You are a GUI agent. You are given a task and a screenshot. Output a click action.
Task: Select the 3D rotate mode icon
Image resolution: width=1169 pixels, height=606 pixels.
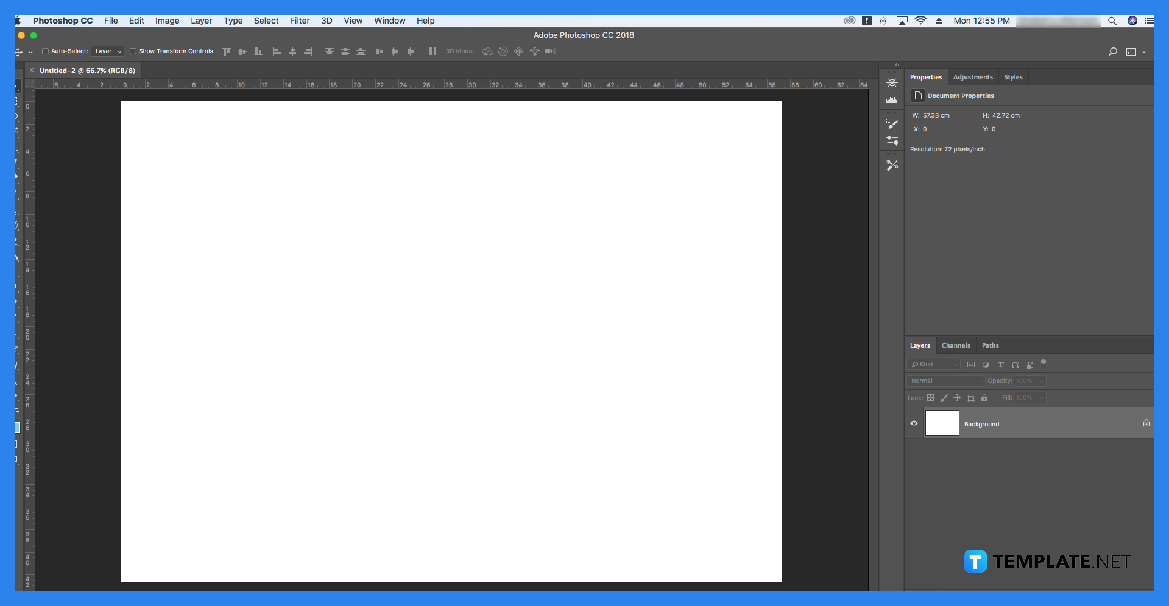click(x=487, y=51)
